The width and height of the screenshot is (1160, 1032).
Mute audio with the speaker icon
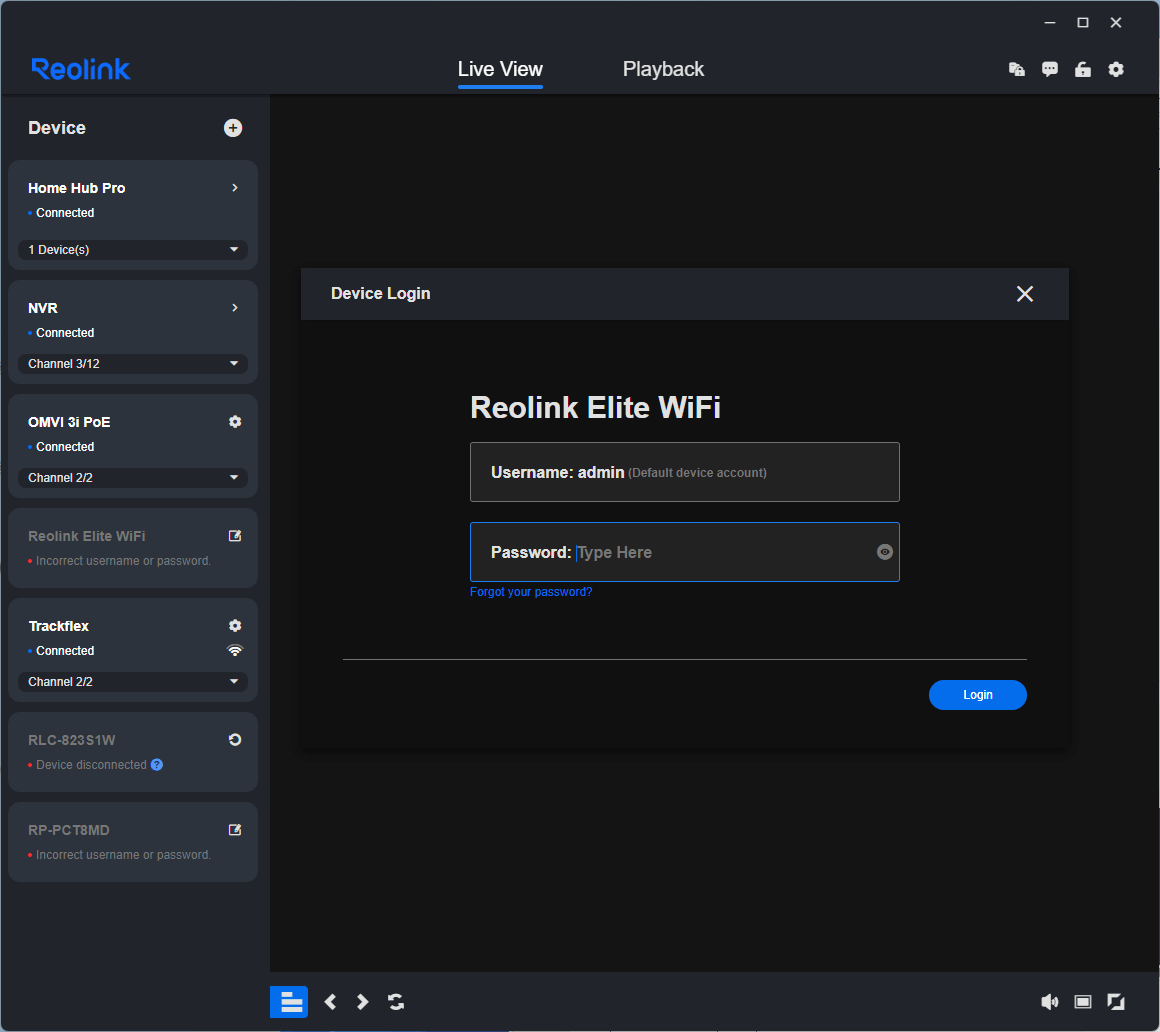(x=1049, y=1002)
